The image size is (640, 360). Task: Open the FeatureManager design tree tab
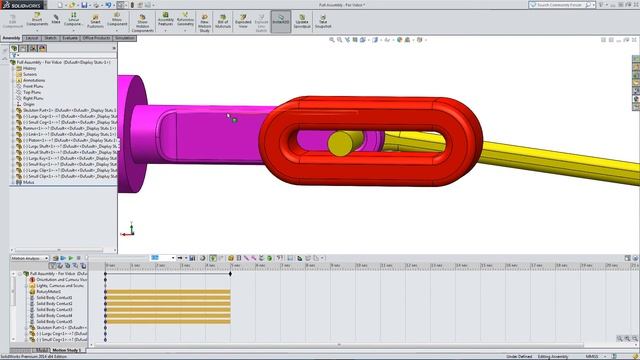tap(14, 48)
